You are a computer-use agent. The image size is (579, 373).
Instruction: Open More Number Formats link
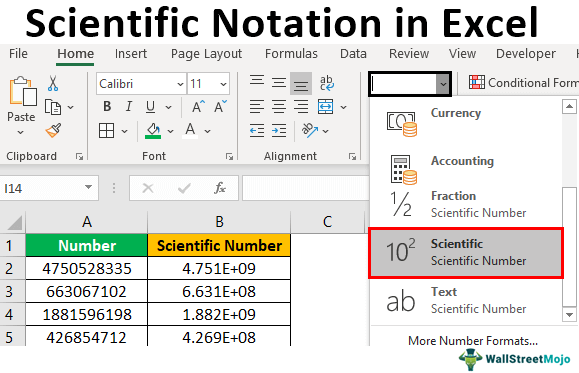(x=473, y=341)
